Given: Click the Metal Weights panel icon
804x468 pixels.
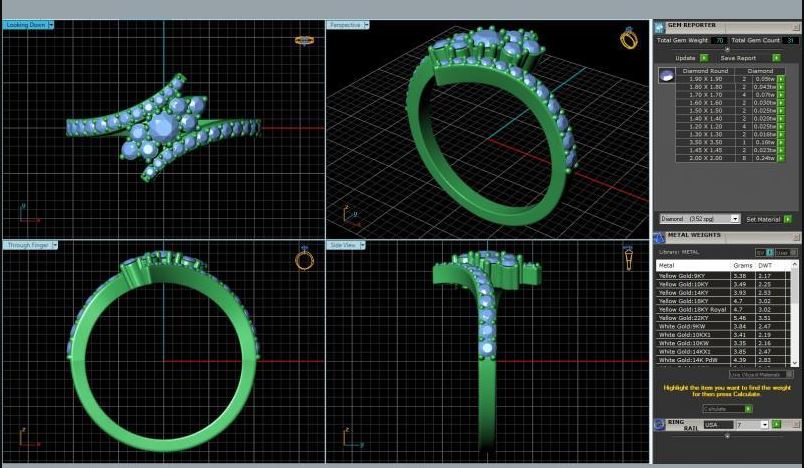Looking at the screenshot, I should 659,237.
